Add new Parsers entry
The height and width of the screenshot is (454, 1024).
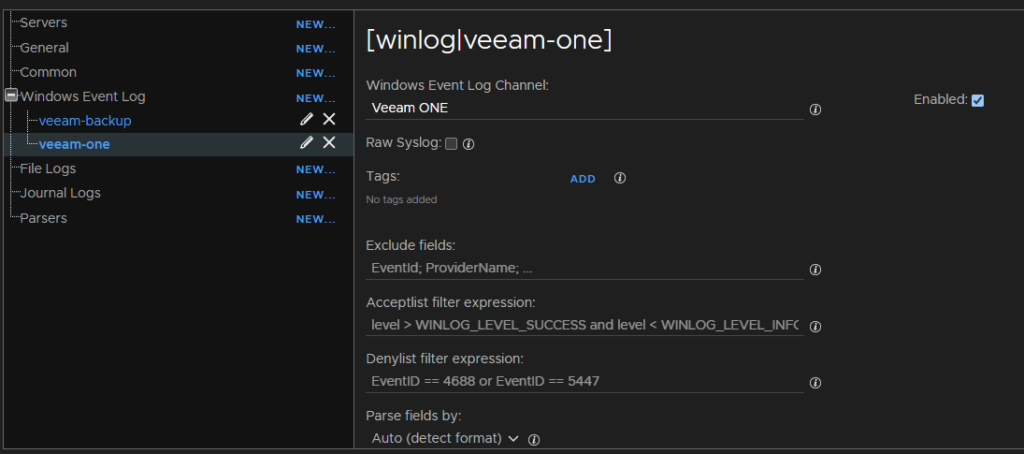click(315, 219)
